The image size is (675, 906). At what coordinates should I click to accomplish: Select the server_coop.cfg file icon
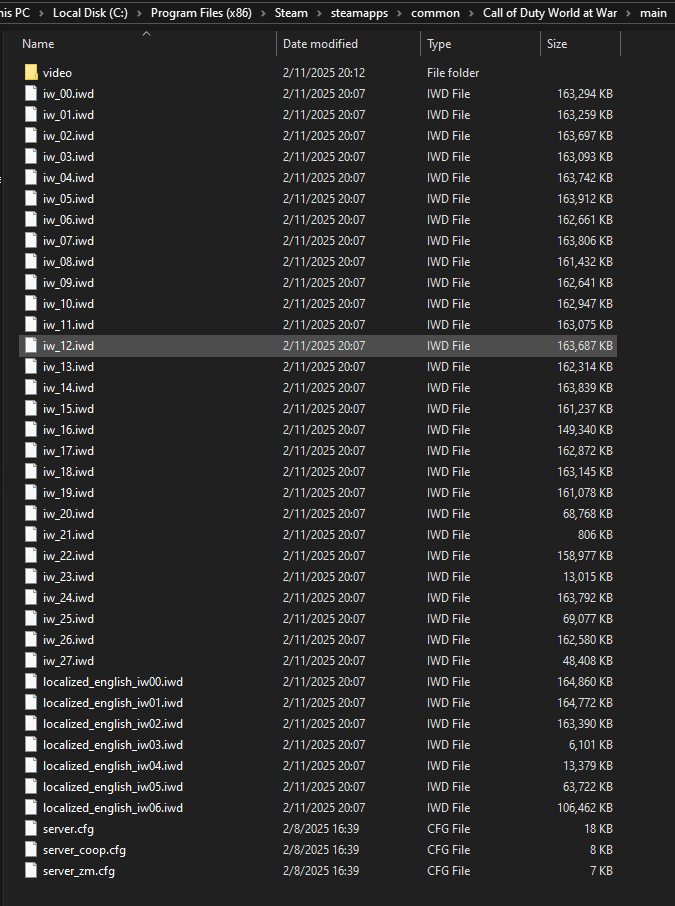tap(31, 849)
